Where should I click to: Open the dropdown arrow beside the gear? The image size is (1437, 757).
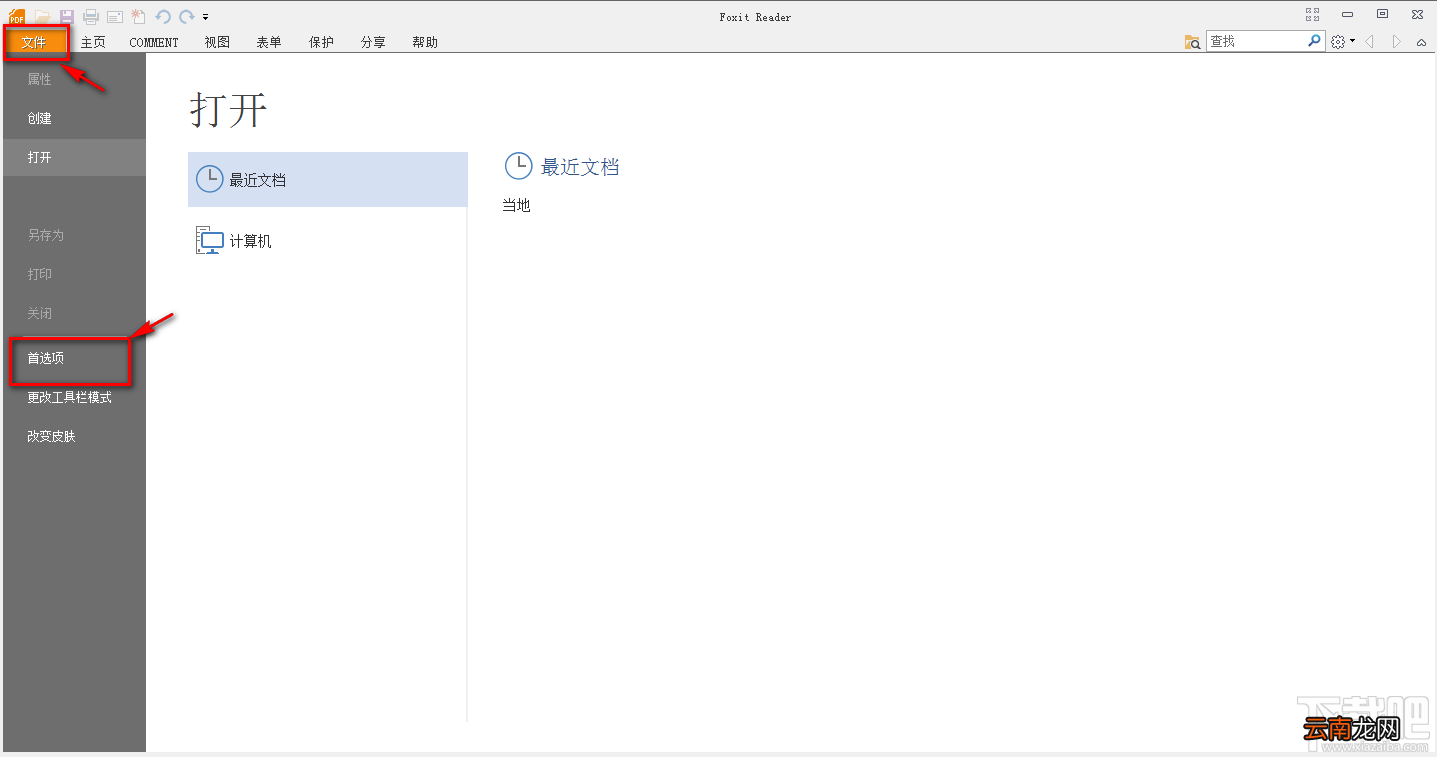(1353, 42)
